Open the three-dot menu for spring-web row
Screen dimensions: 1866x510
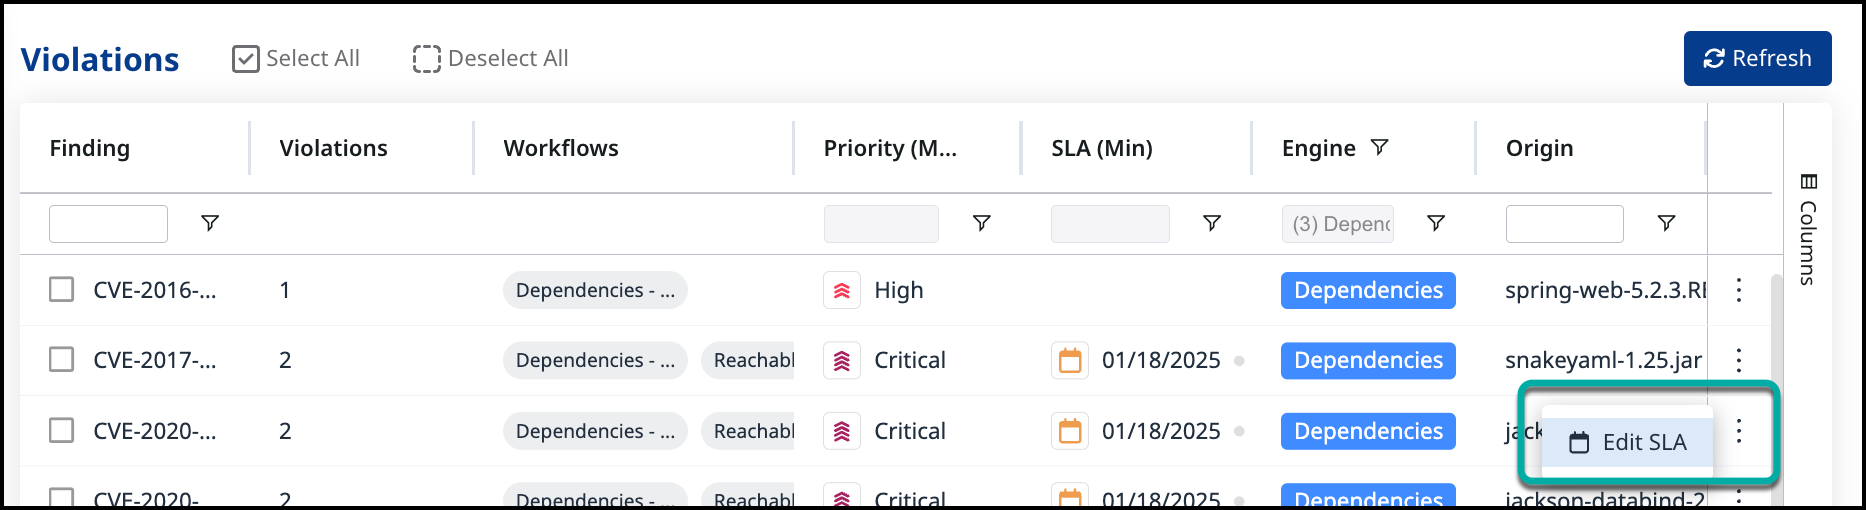tap(1739, 290)
